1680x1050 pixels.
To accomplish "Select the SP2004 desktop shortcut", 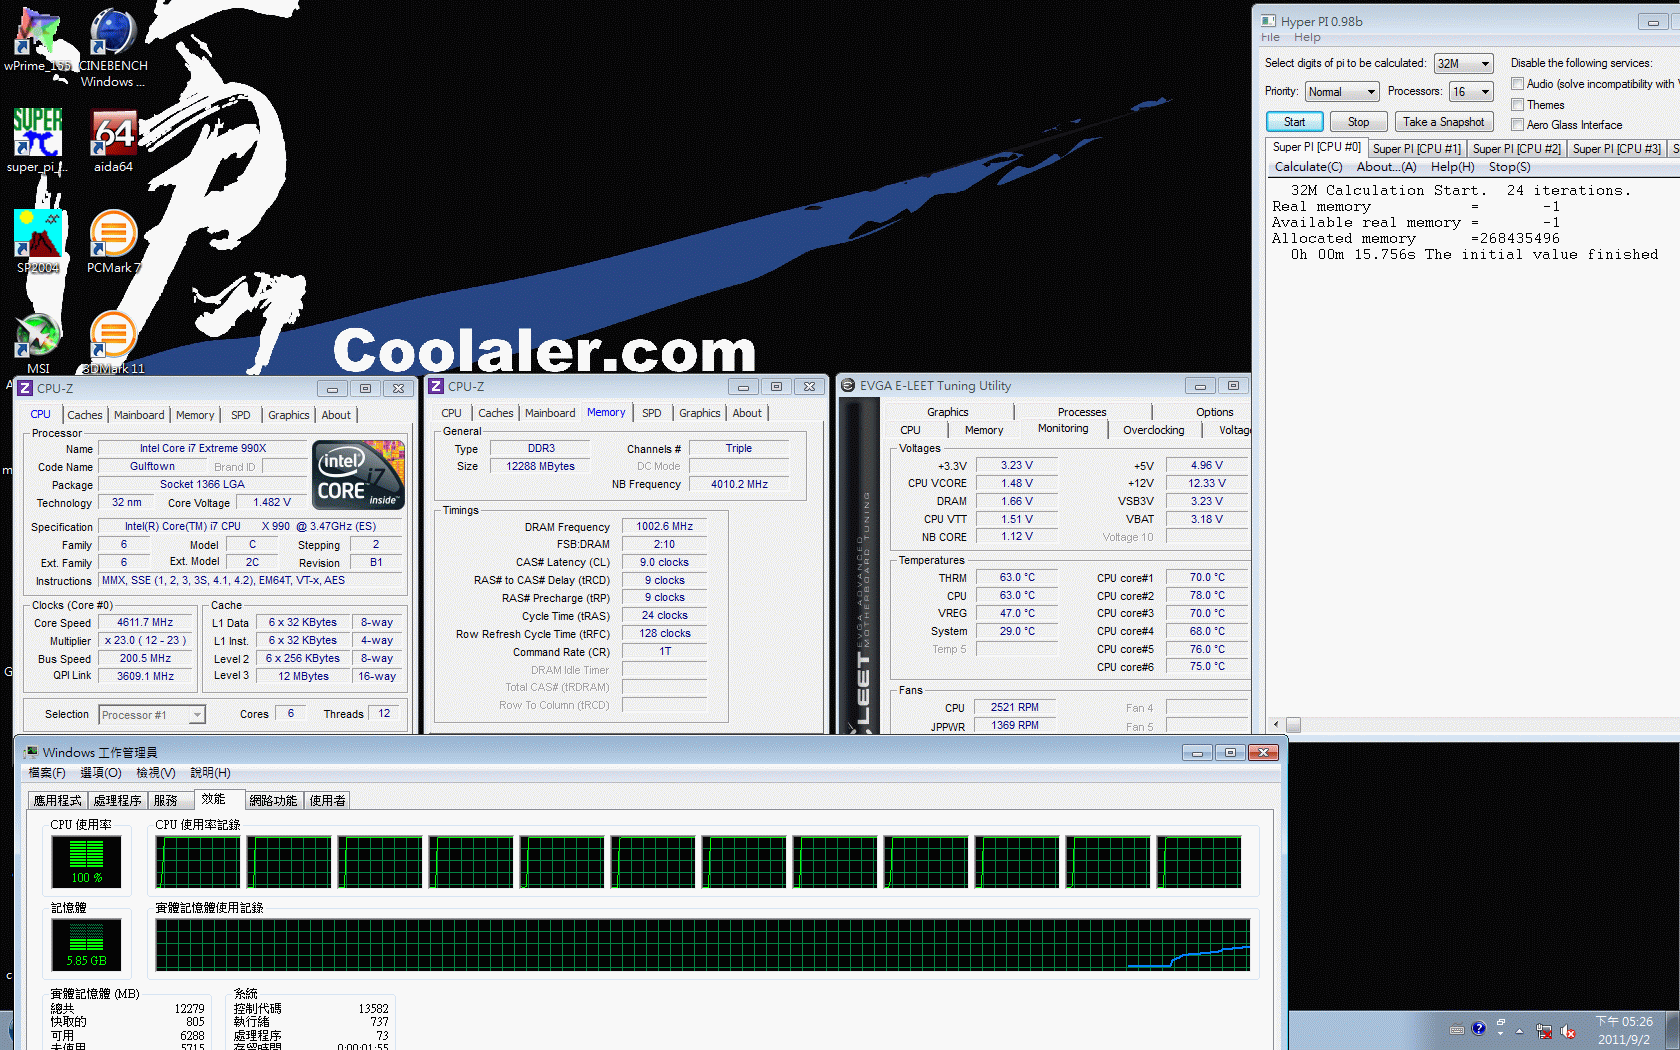I will (x=38, y=241).
